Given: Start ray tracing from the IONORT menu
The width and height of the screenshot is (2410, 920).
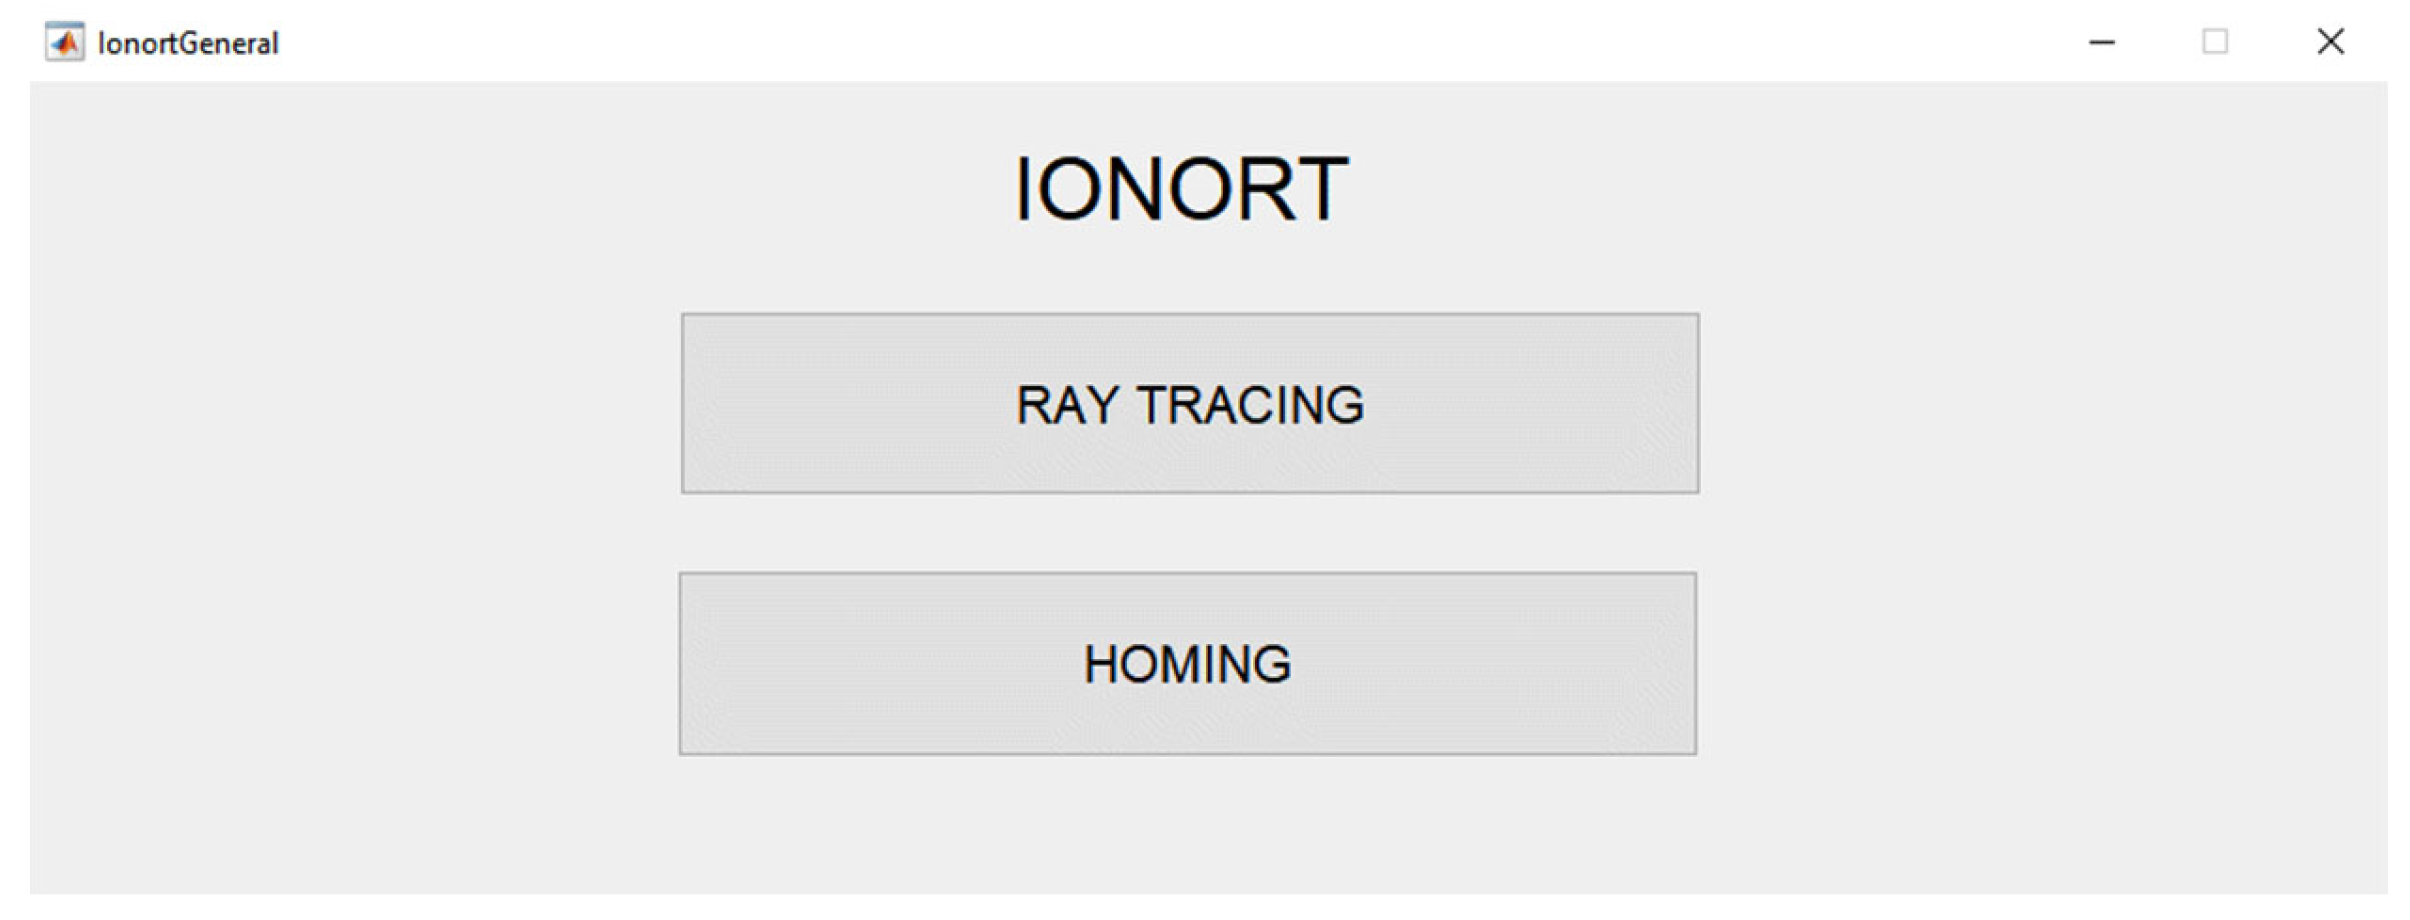Looking at the screenshot, I should (1189, 403).
